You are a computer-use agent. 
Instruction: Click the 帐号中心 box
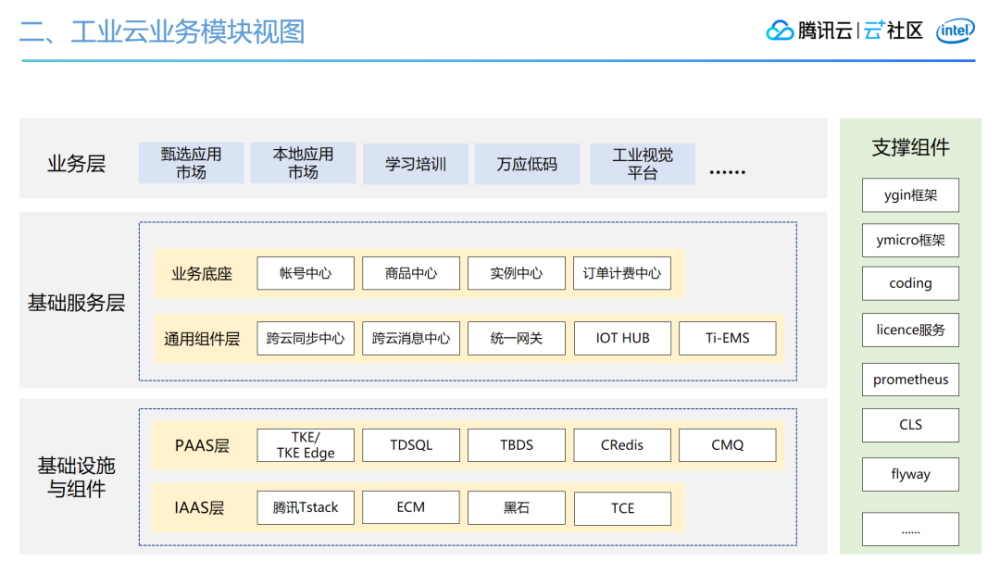coord(305,273)
